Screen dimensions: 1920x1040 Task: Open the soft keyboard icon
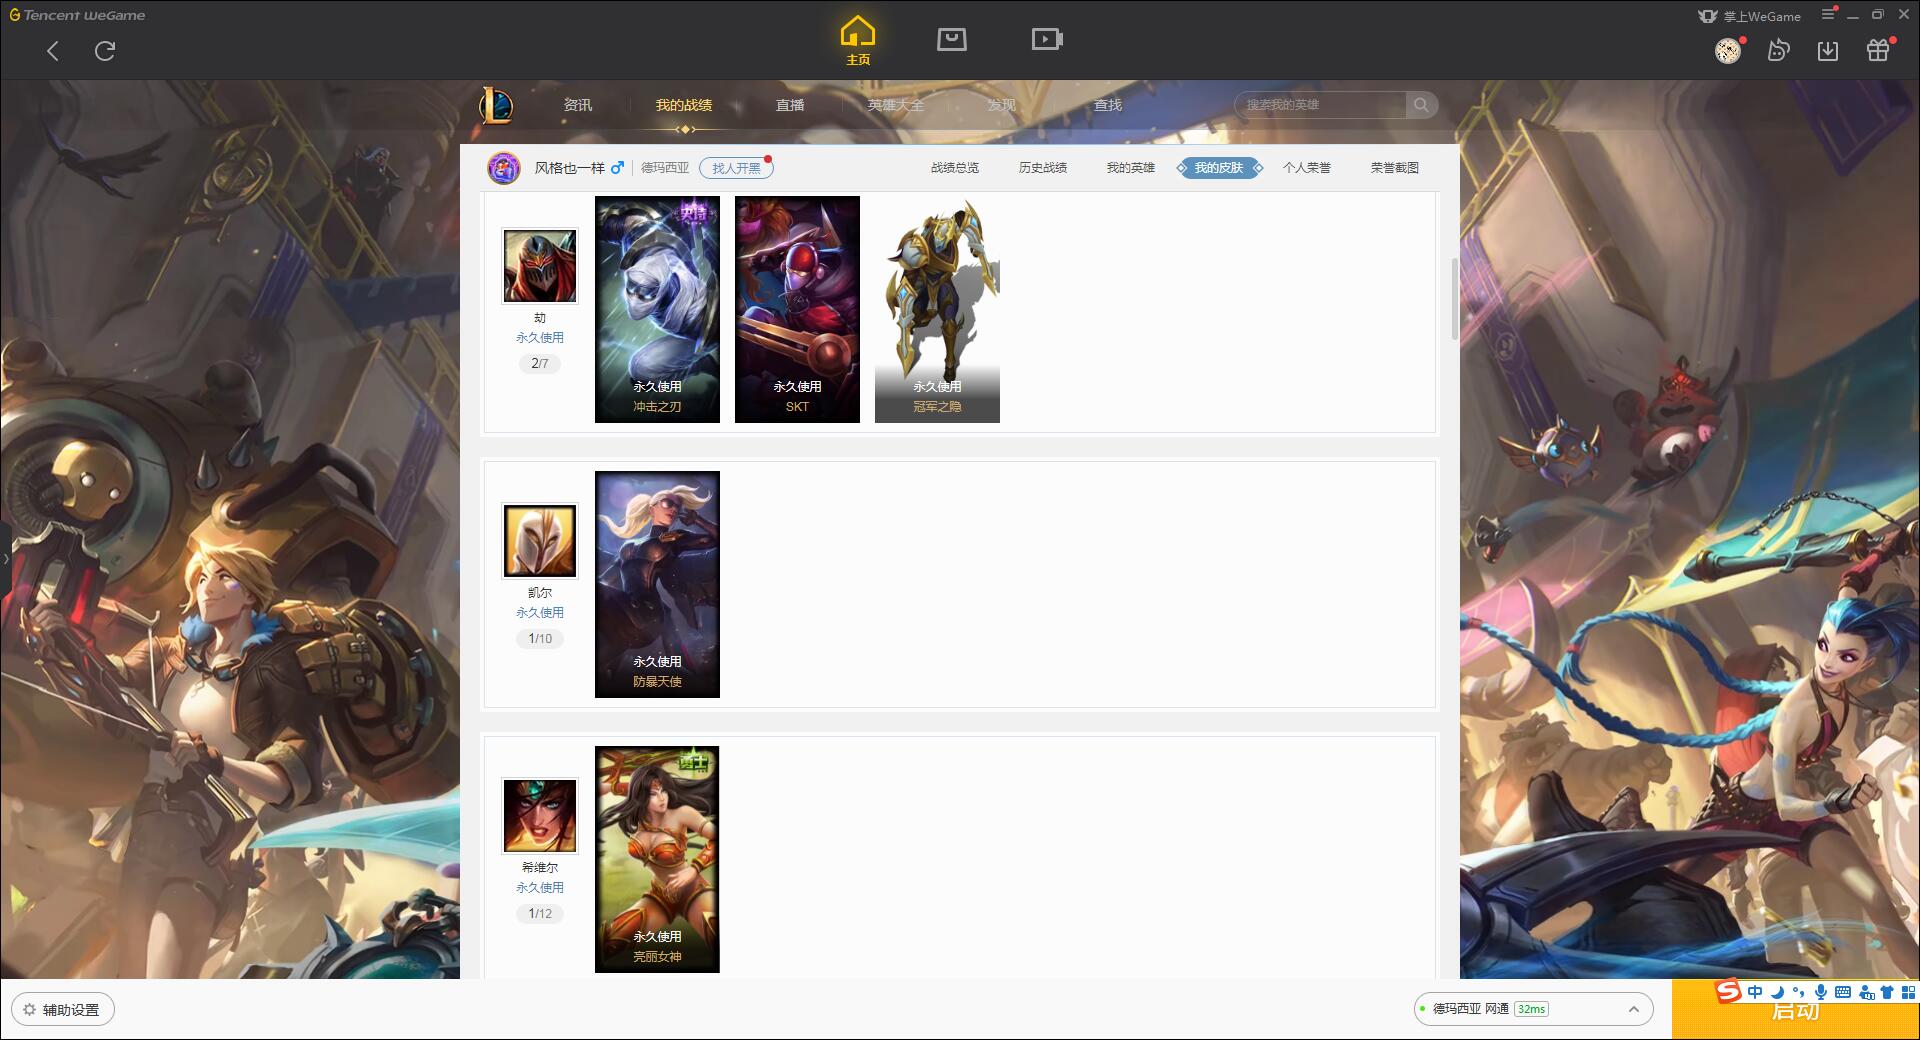coord(1843,992)
